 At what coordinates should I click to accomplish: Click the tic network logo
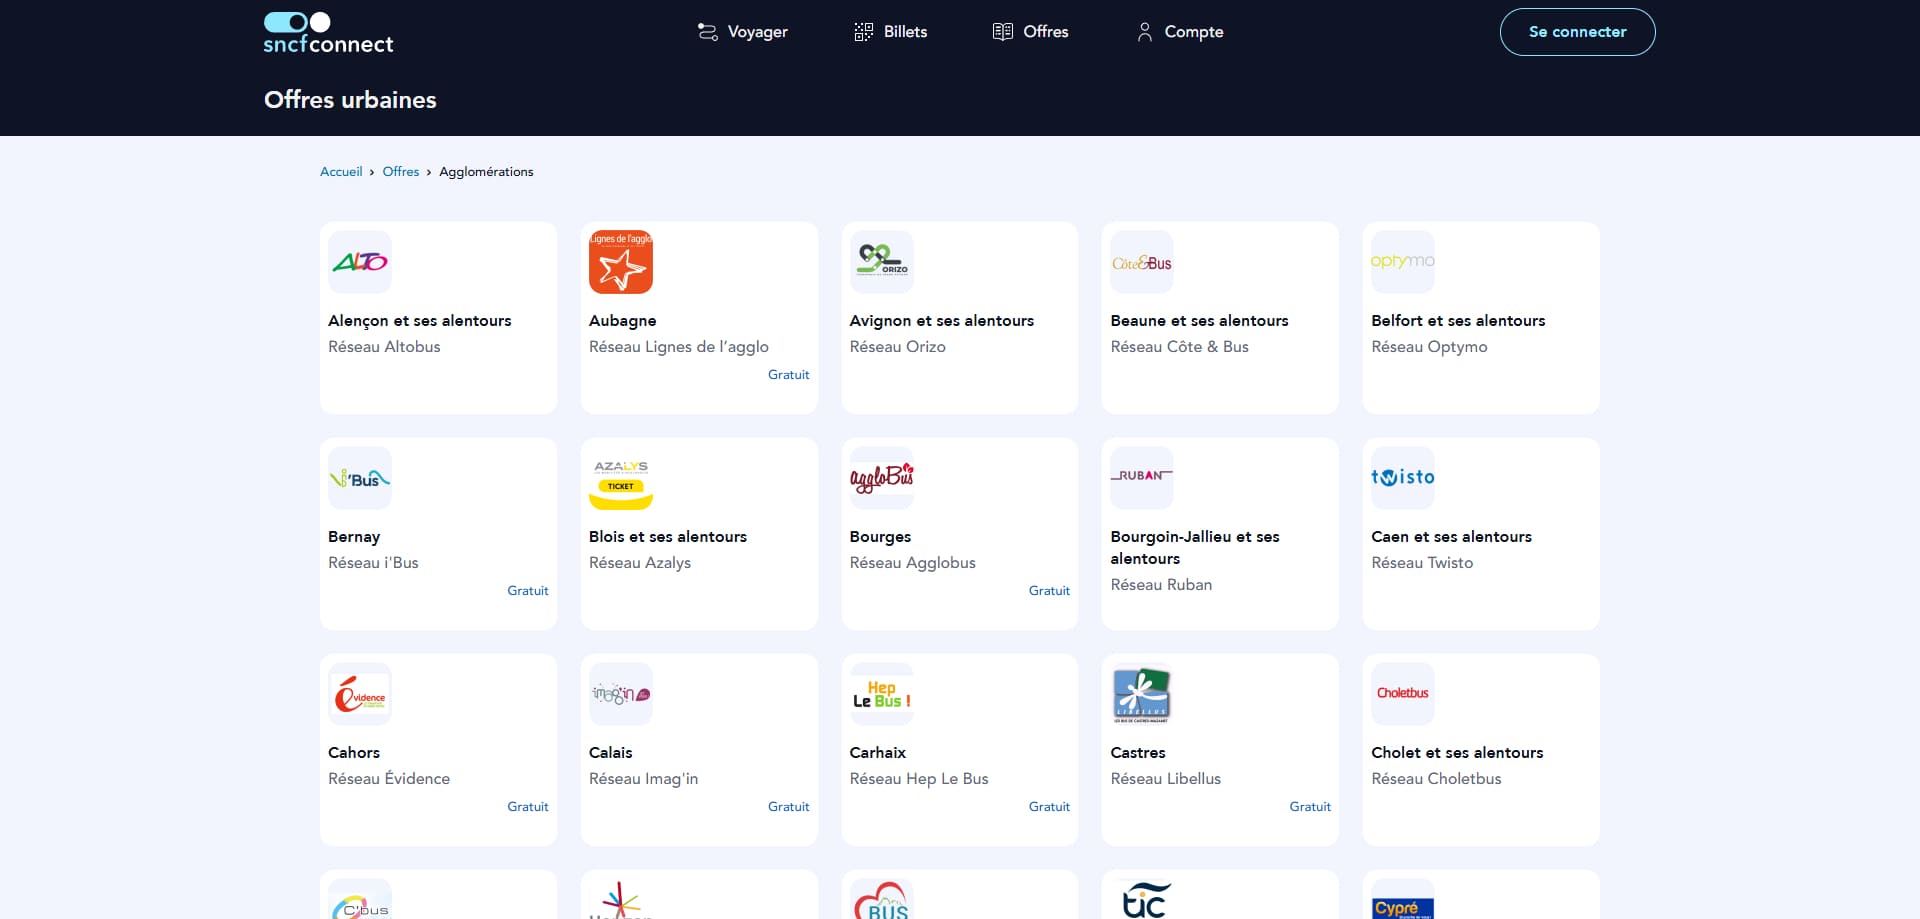pos(1142,899)
